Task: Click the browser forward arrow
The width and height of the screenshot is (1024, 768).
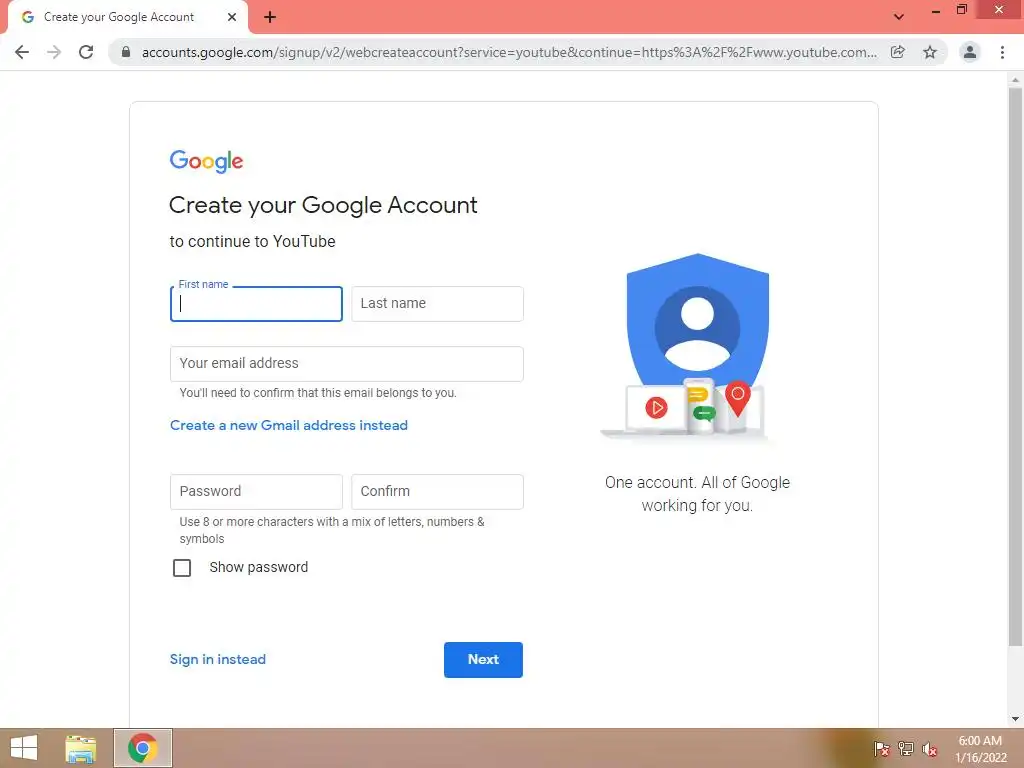Action: 54,52
